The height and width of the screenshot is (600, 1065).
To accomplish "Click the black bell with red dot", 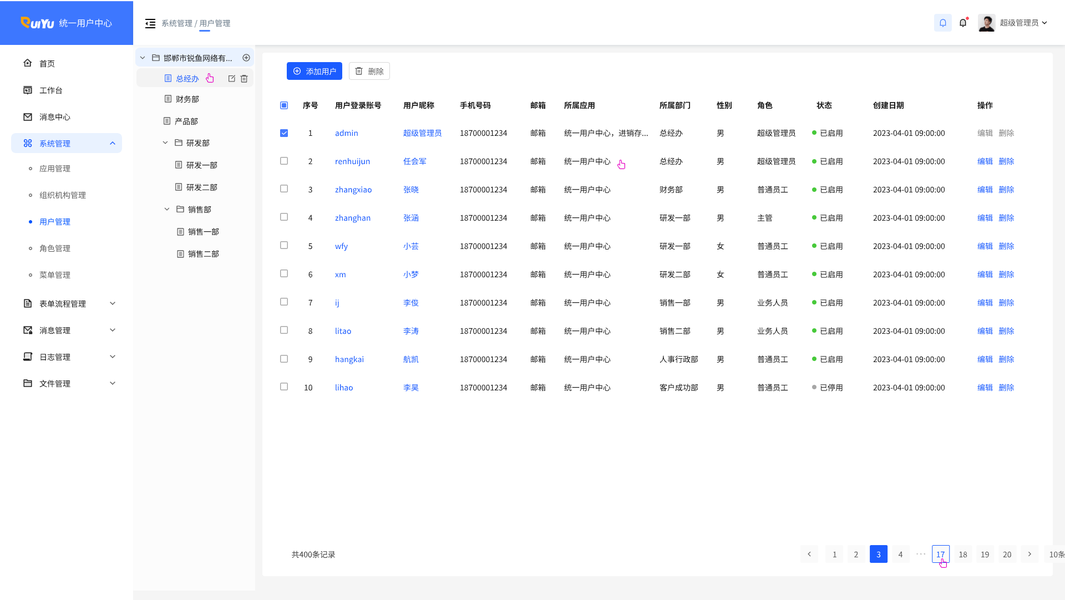I will (963, 22).
